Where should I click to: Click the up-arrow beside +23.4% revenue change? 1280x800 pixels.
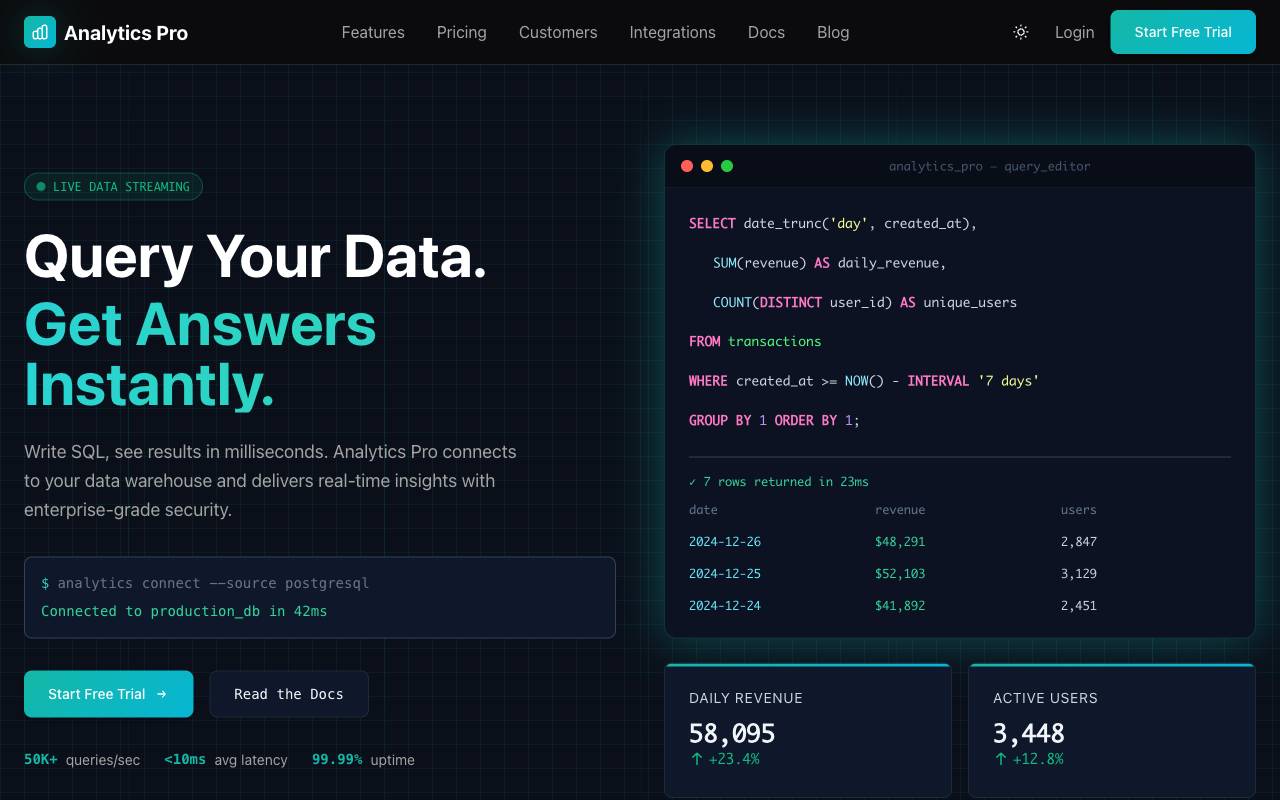pos(697,759)
